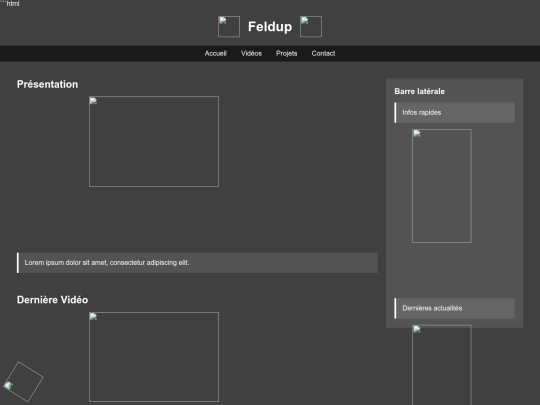The height and width of the screenshot is (405, 540).
Task: Click the Barre latérale heading
Action: (419, 91)
